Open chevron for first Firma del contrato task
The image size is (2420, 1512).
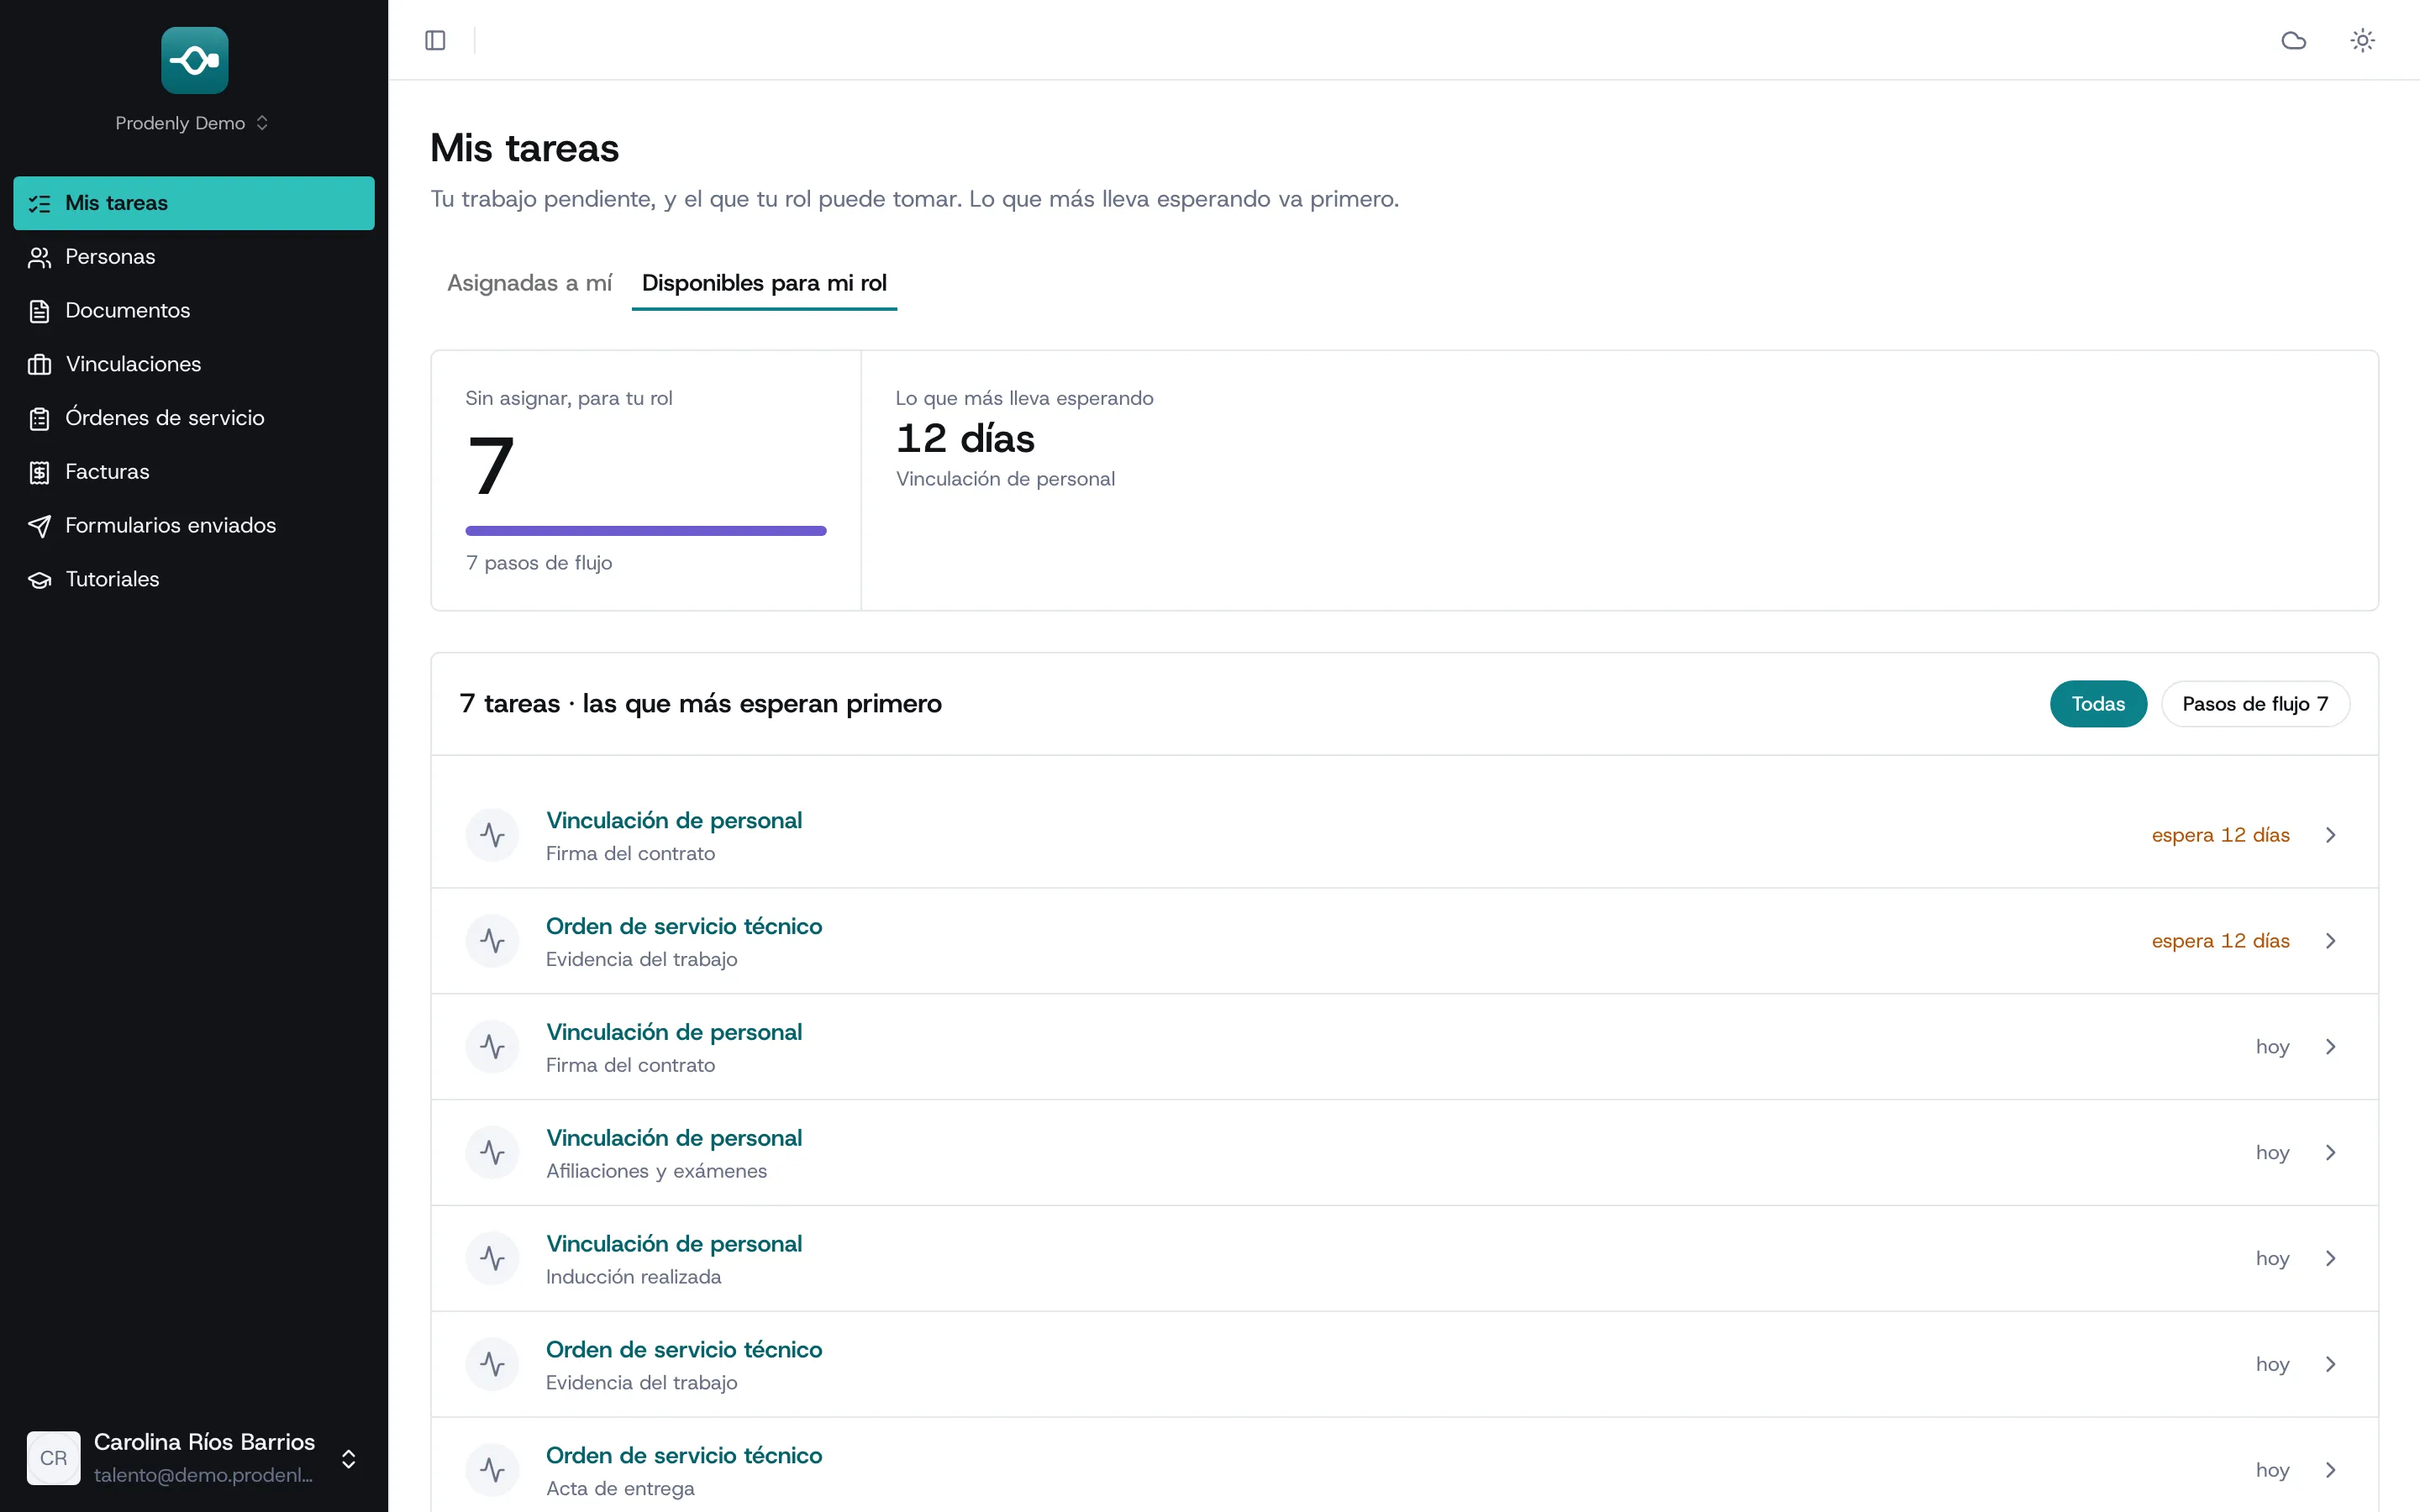pyautogui.click(x=2330, y=835)
